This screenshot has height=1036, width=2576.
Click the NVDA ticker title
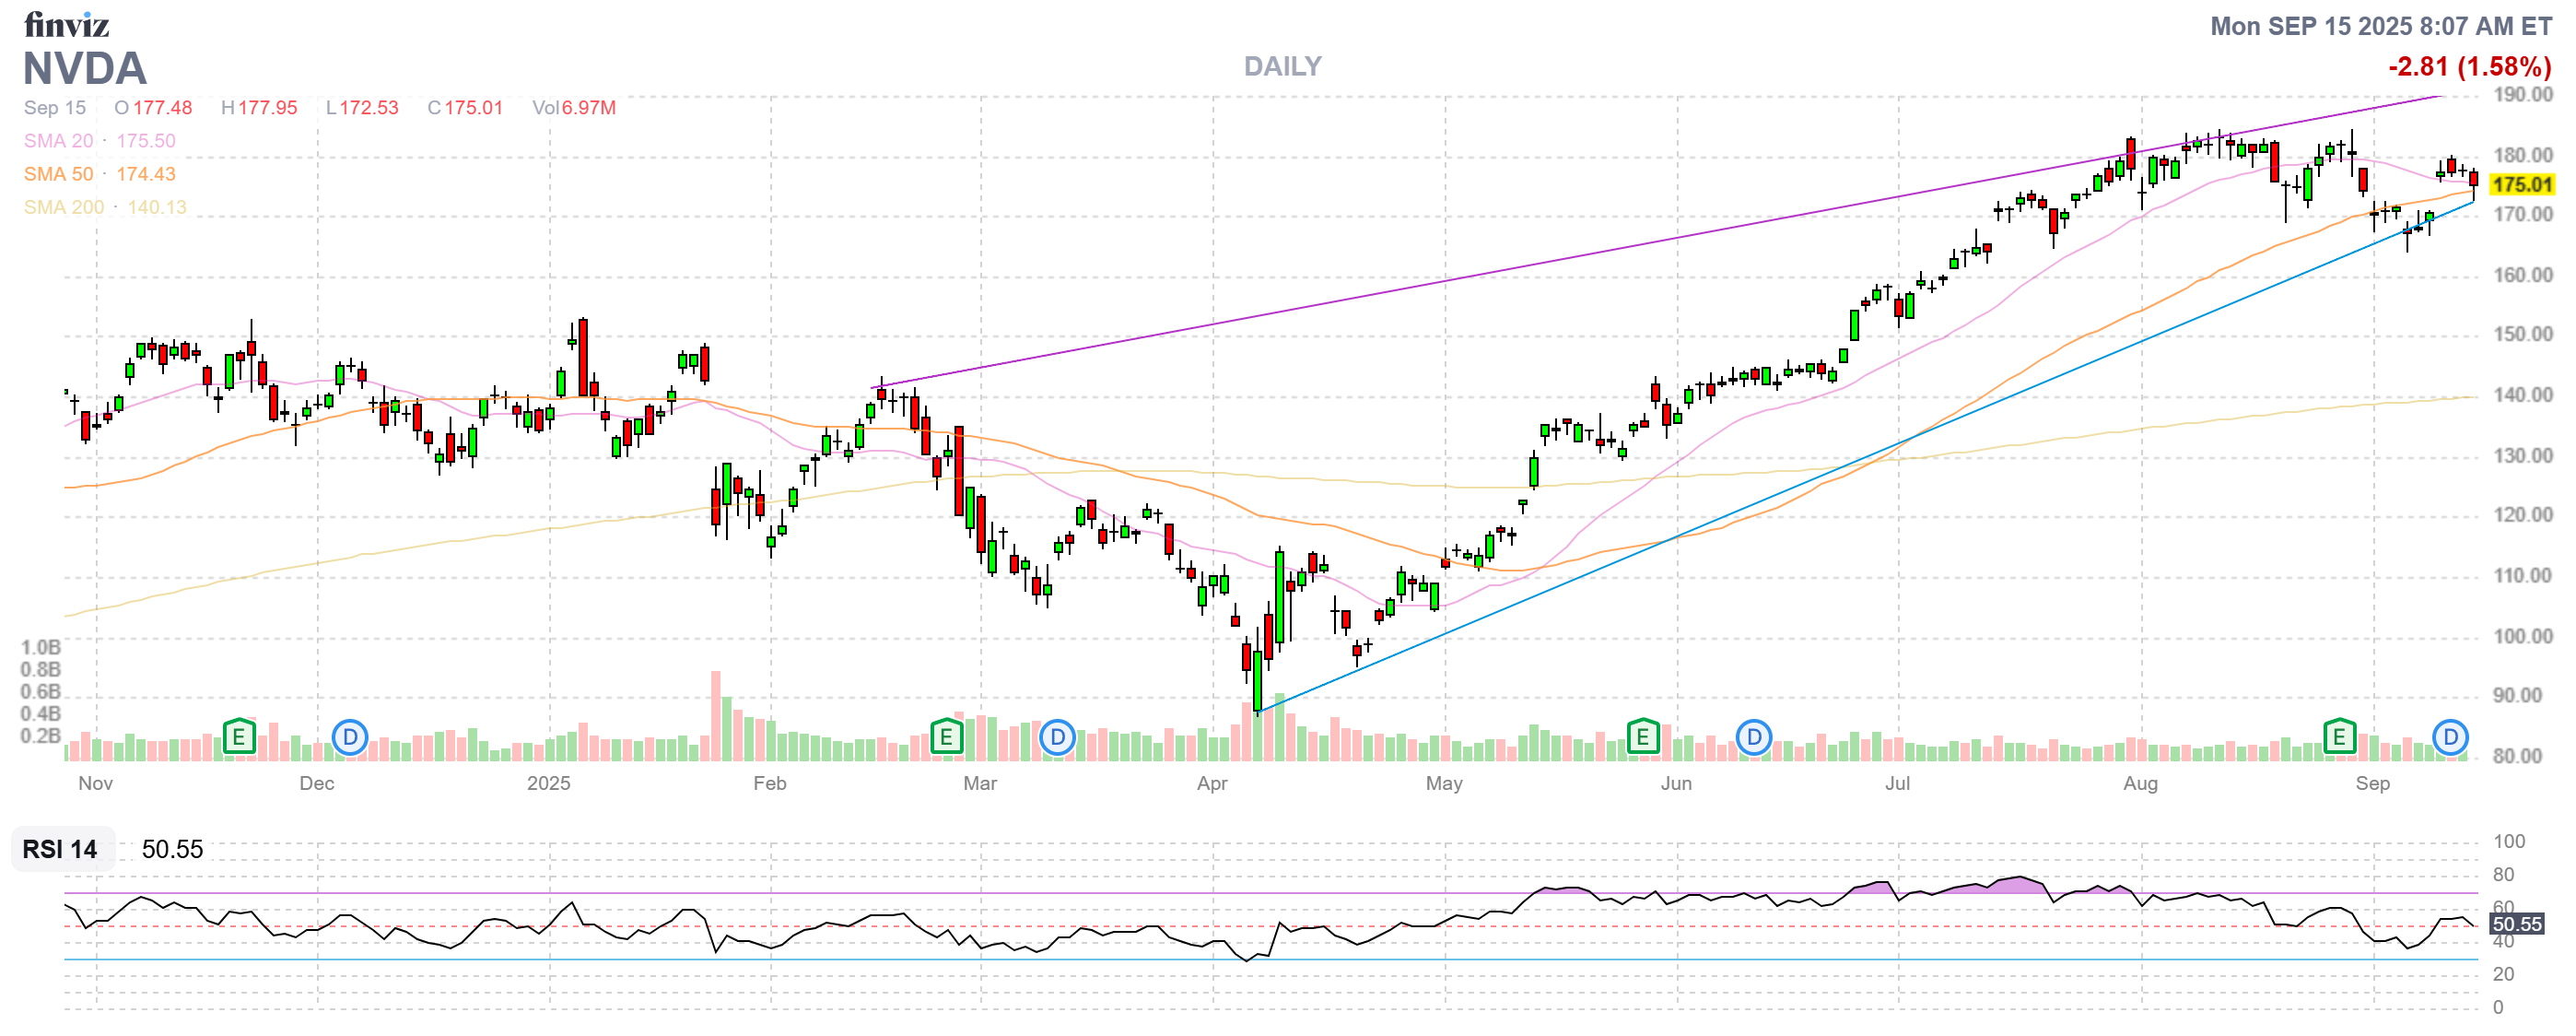85,68
